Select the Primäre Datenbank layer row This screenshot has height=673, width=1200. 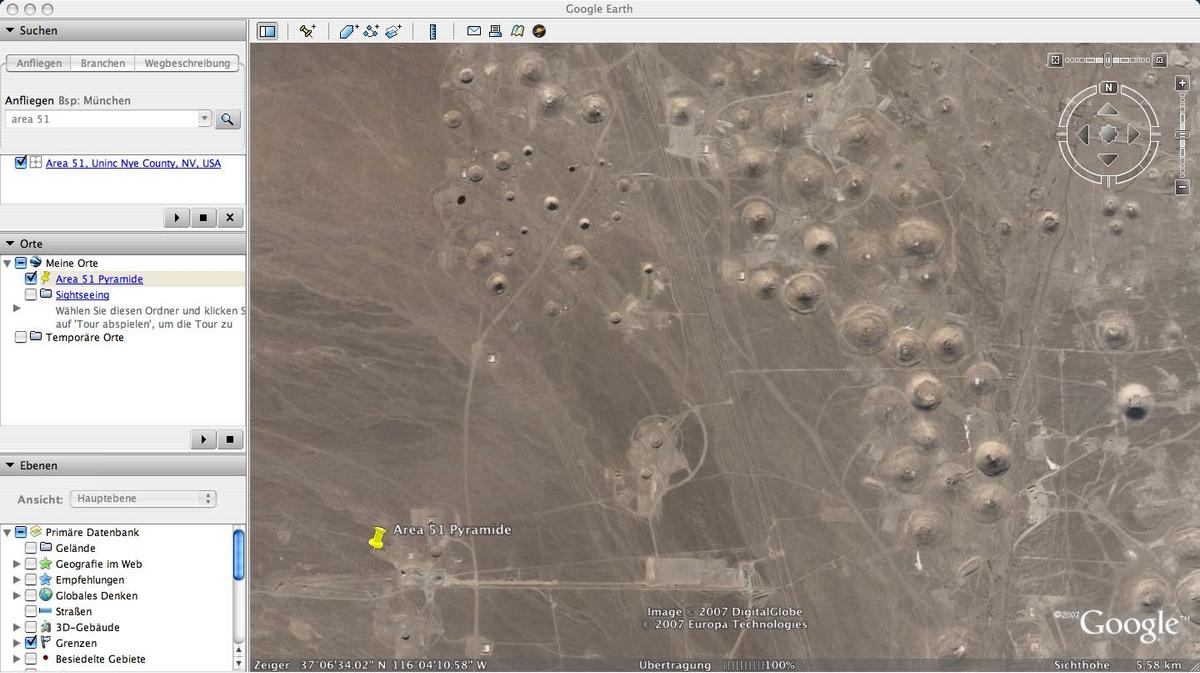coord(92,532)
